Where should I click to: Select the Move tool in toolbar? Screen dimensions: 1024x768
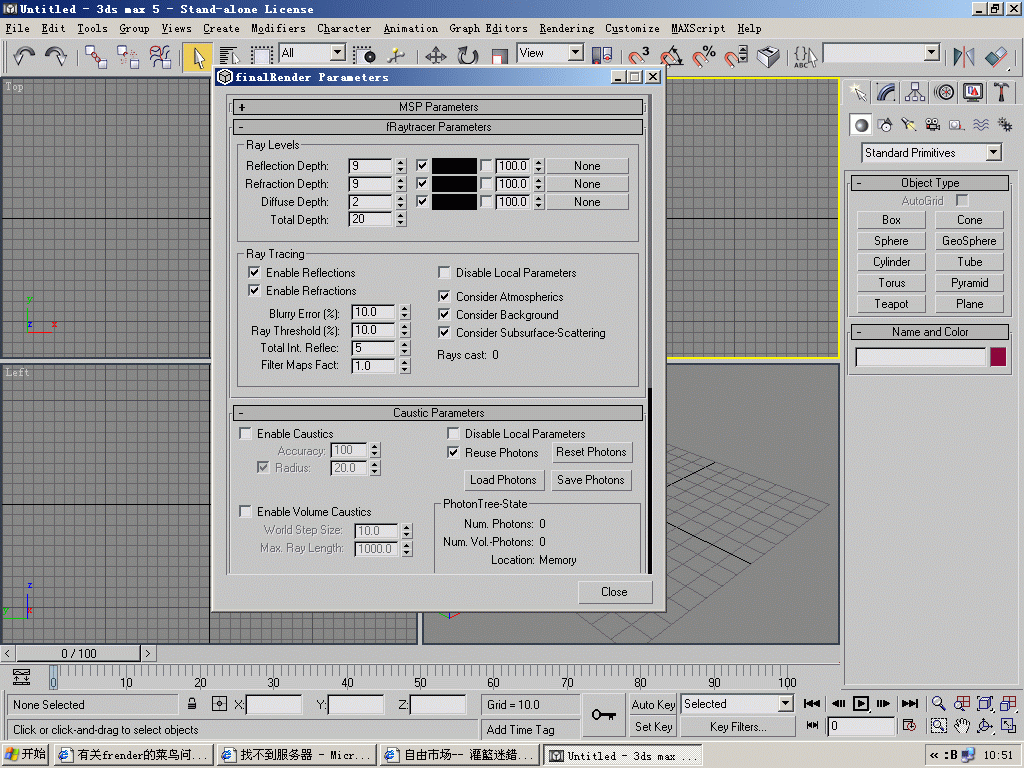435,57
